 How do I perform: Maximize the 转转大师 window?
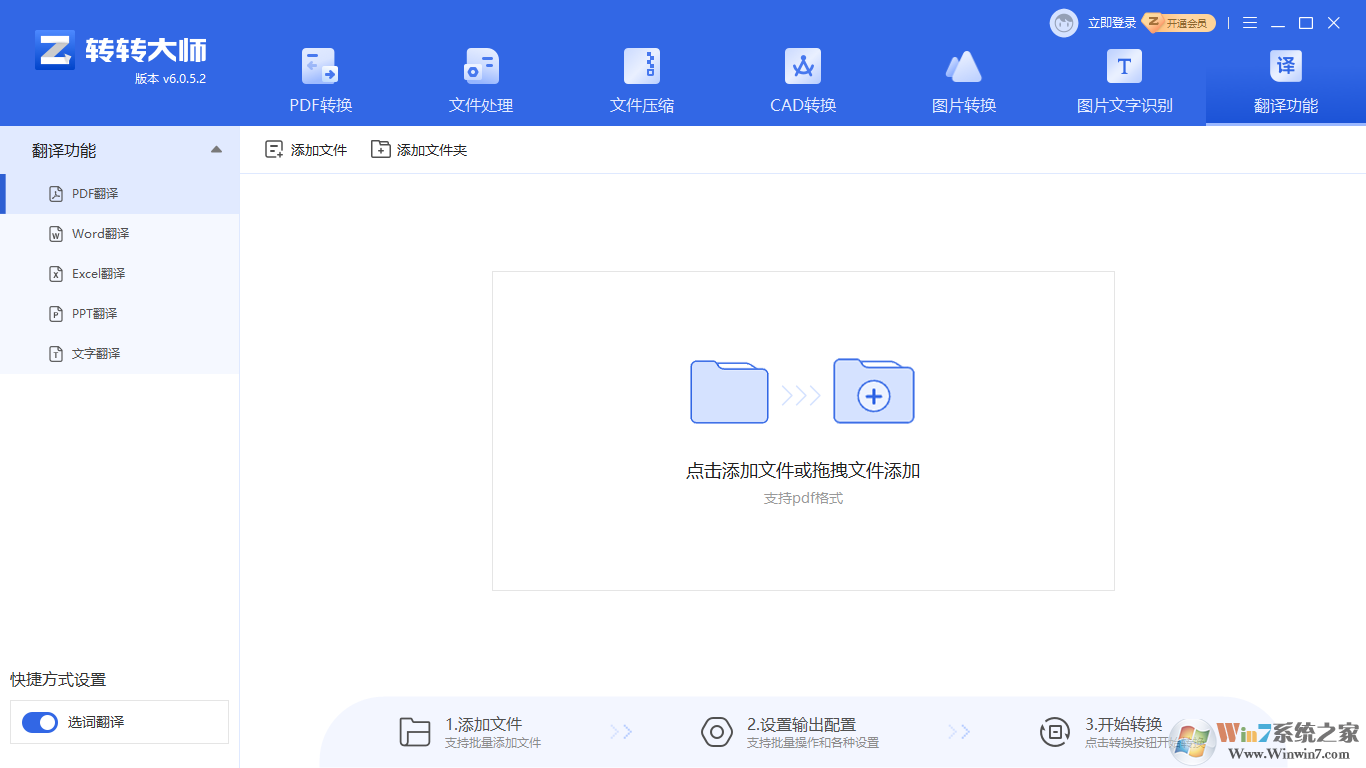1306,23
